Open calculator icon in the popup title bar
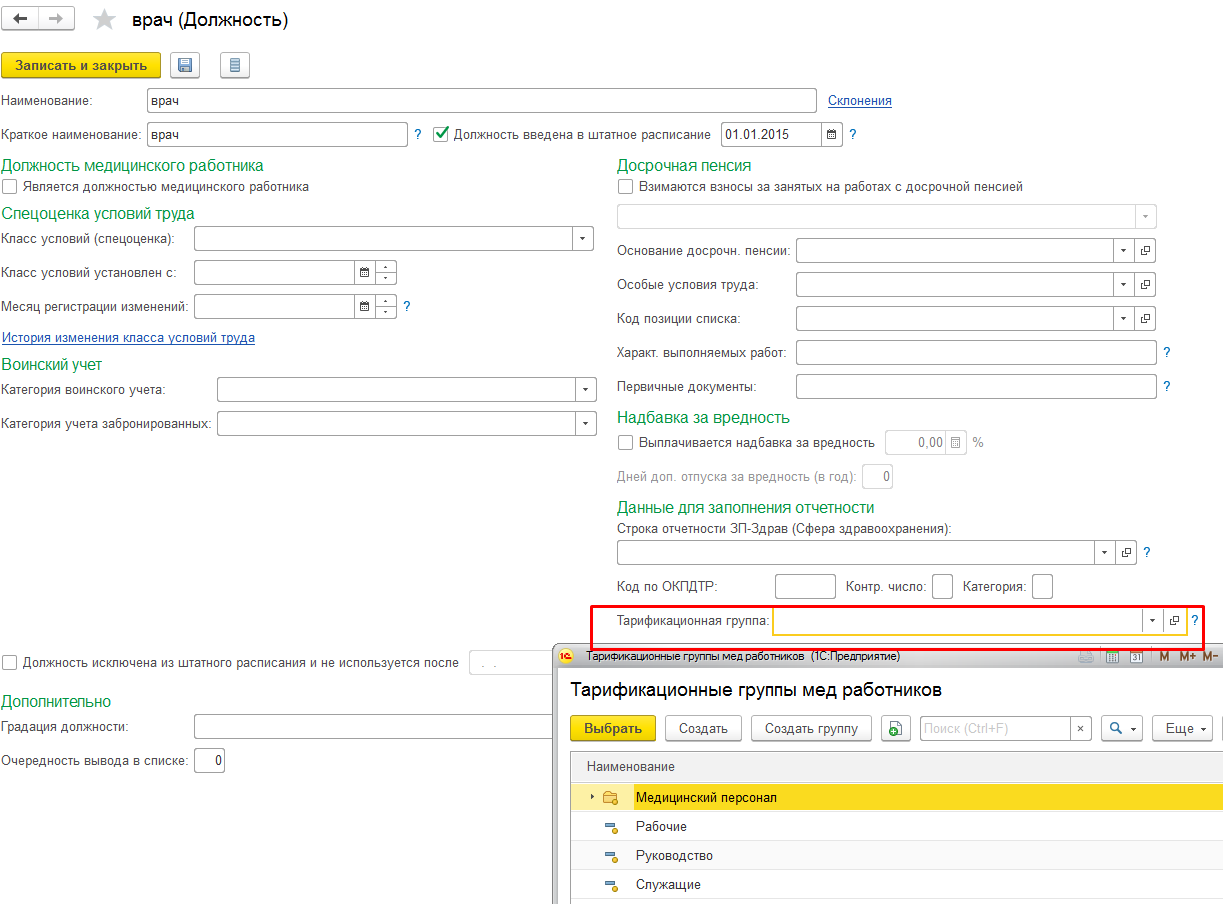The height and width of the screenshot is (904, 1223). tap(1112, 657)
